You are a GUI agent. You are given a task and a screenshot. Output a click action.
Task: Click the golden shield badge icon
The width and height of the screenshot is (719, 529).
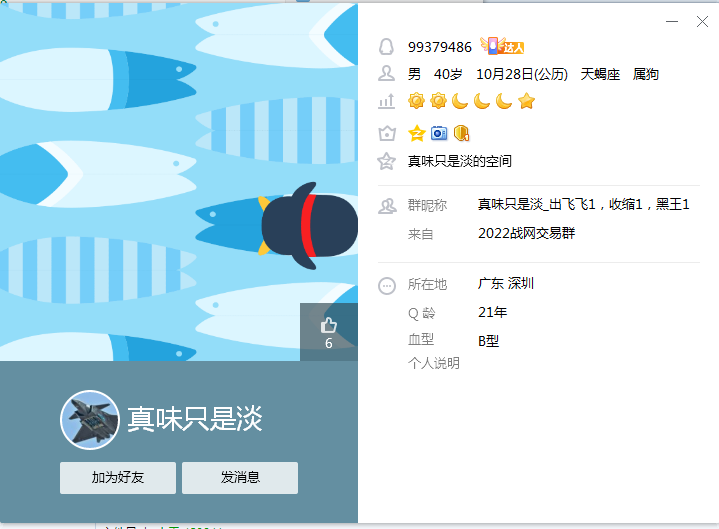461,133
